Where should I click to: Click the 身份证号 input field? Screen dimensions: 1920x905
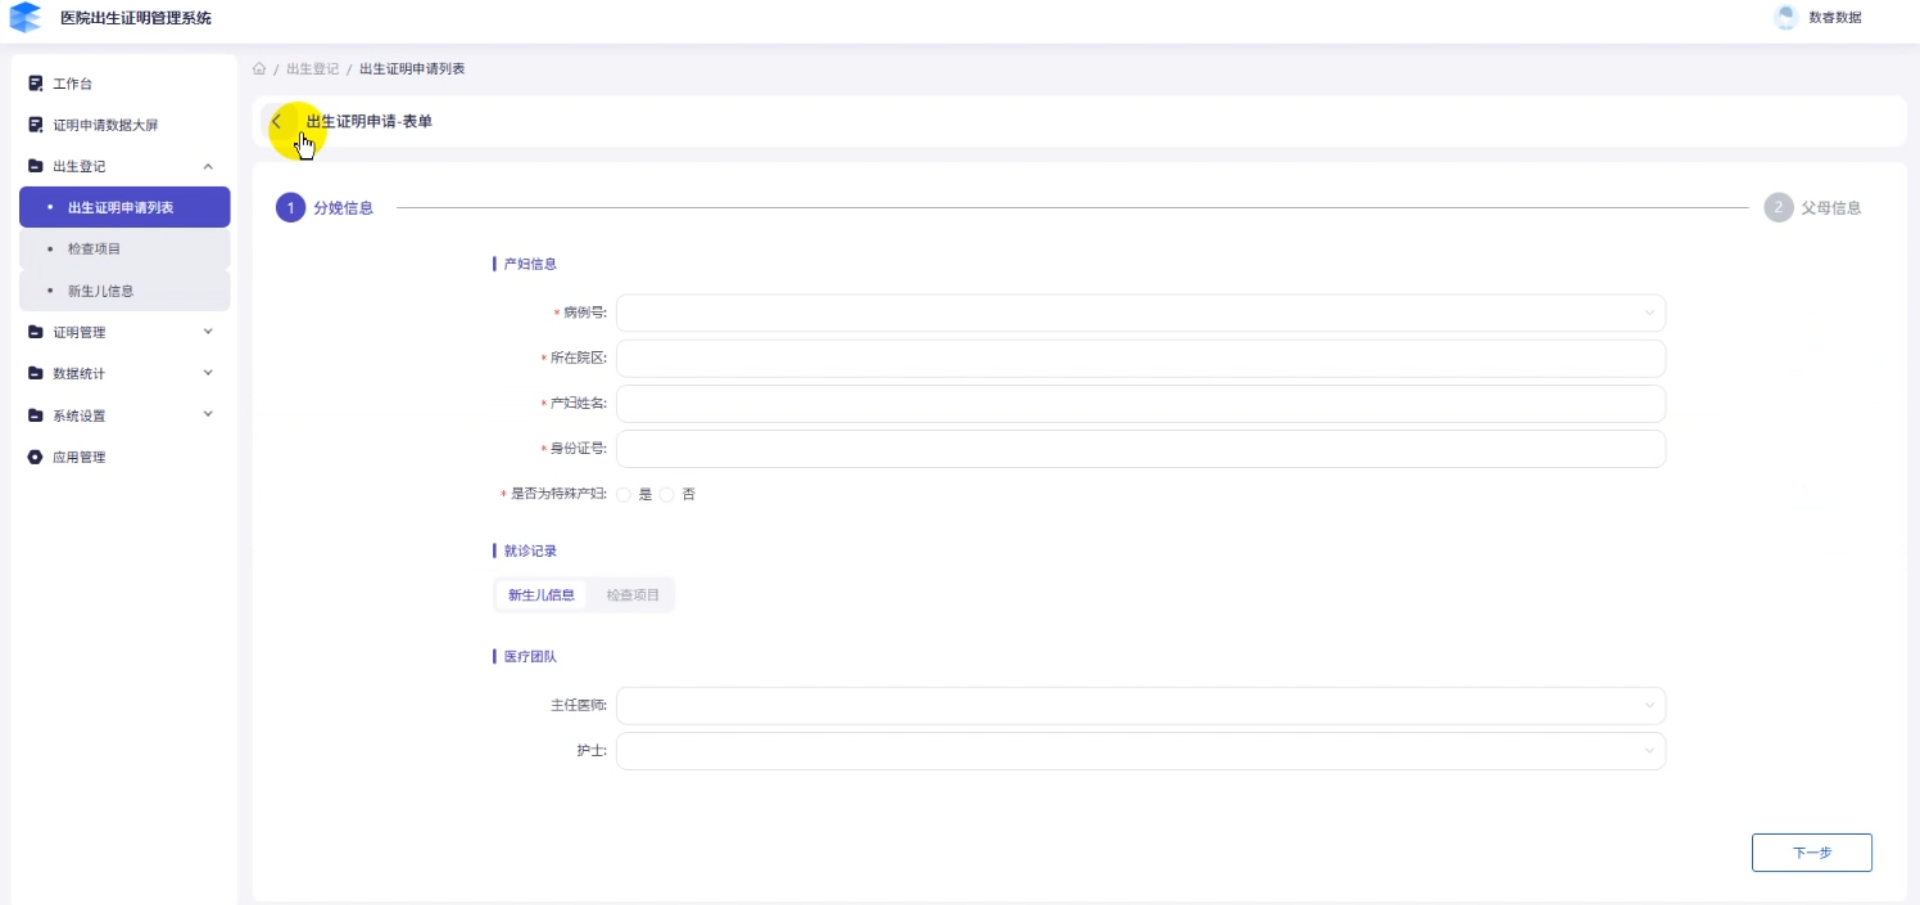click(1141, 449)
